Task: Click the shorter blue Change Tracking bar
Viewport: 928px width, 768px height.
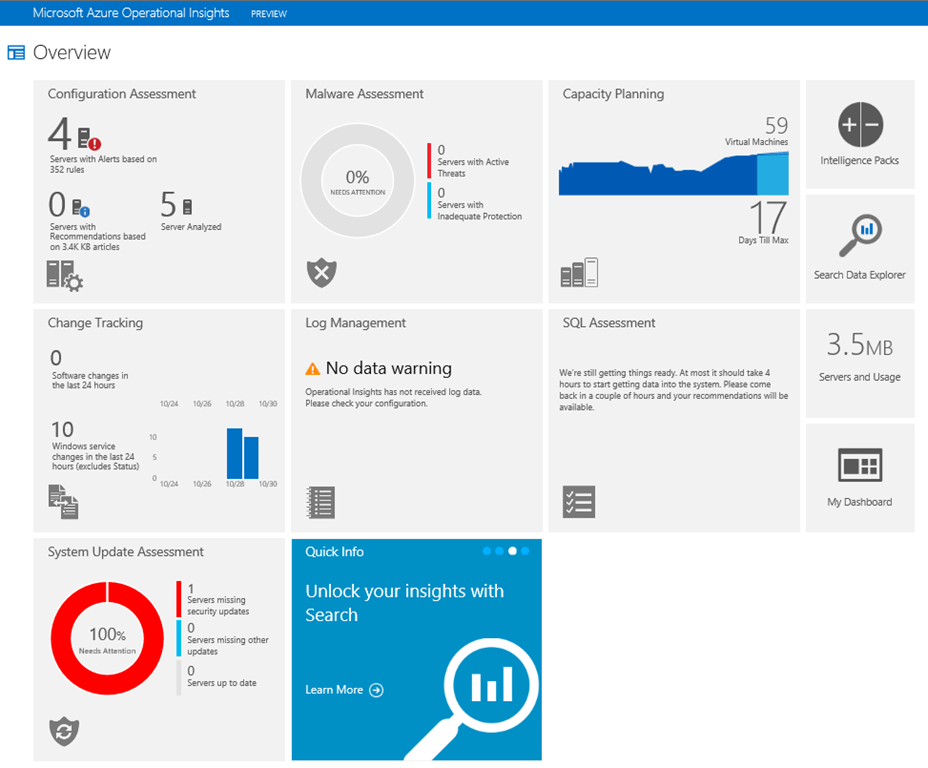Action: 251,457
